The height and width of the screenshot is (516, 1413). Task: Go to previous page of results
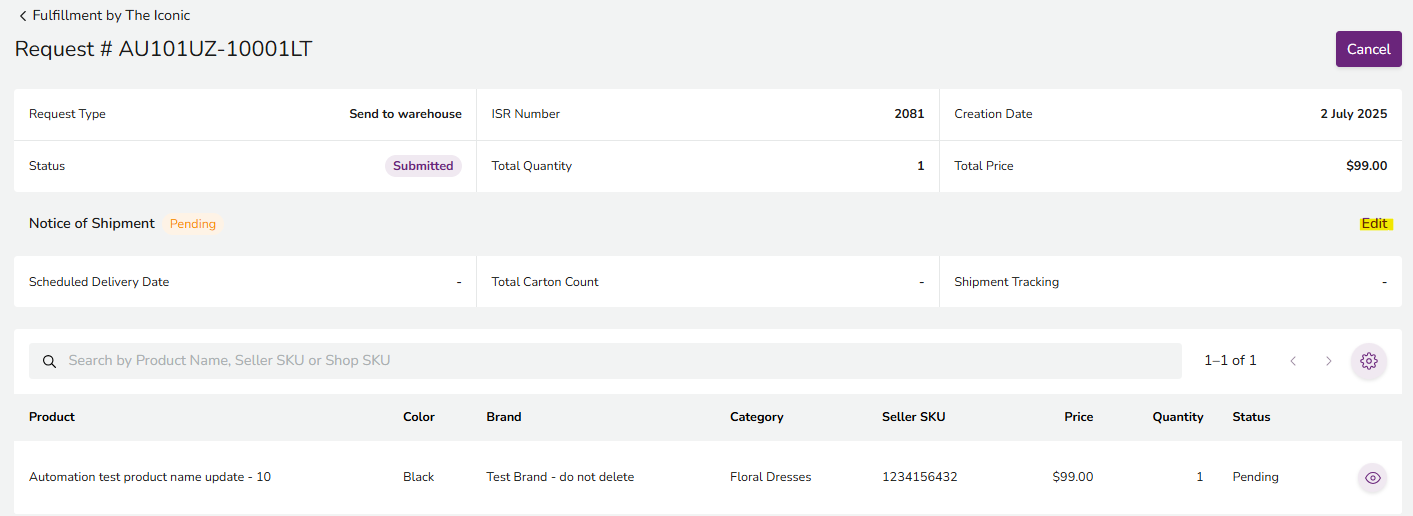[1293, 361]
